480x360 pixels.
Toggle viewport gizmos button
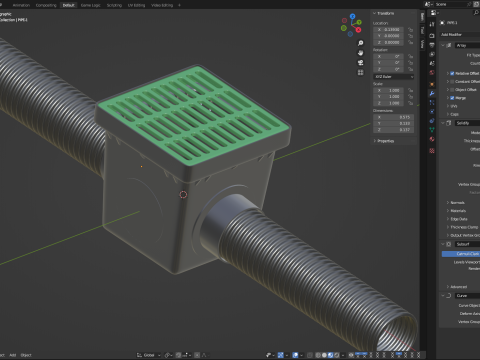(x=281, y=355)
